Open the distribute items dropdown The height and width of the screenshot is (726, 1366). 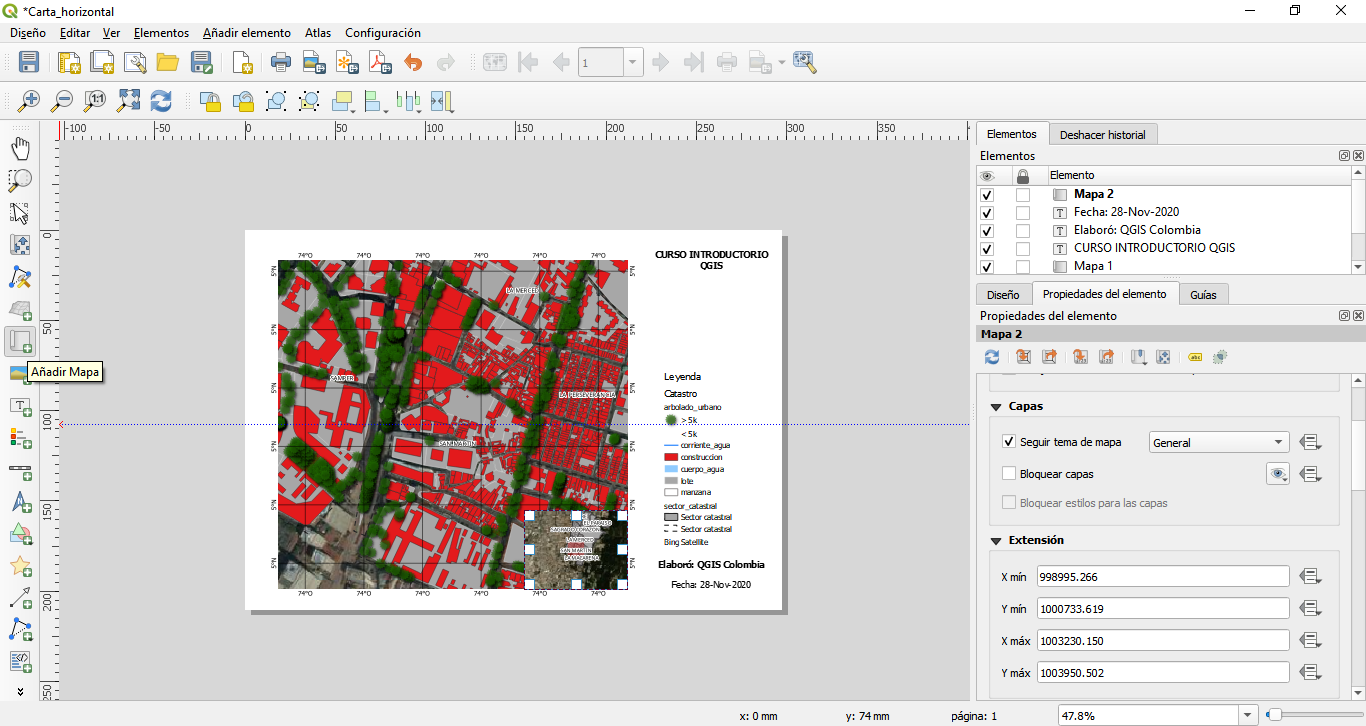[x=409, y=101]
